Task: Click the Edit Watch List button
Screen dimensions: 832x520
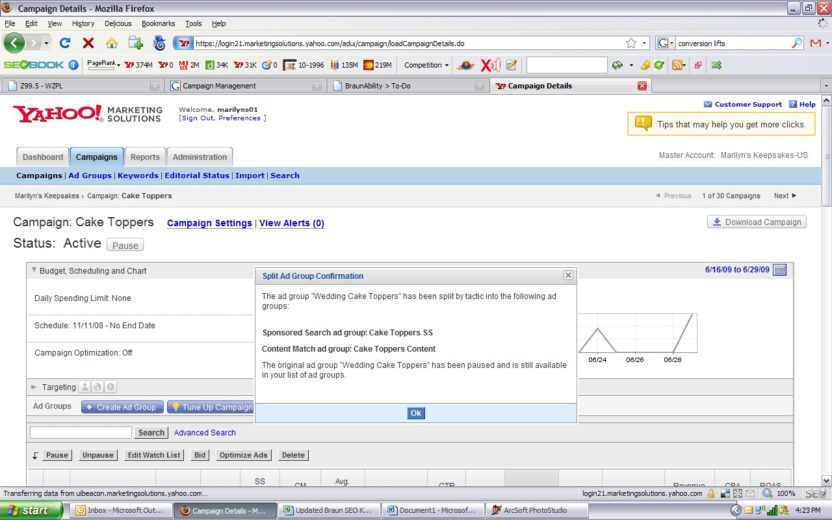Action: pyautogui.click(x=154, y=455)
